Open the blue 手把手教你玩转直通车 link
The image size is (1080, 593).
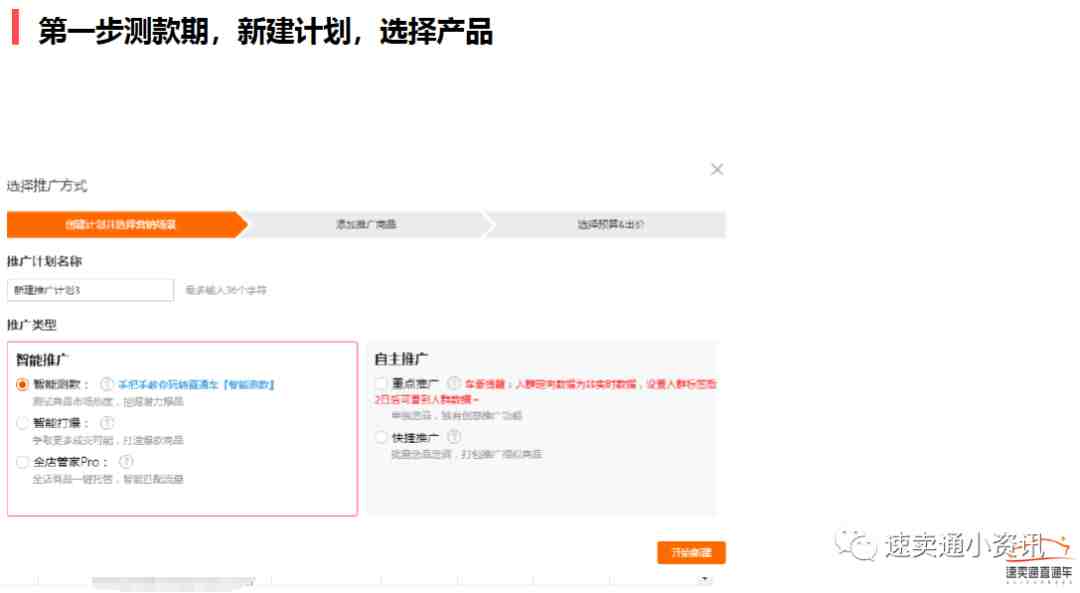[196, 384]
